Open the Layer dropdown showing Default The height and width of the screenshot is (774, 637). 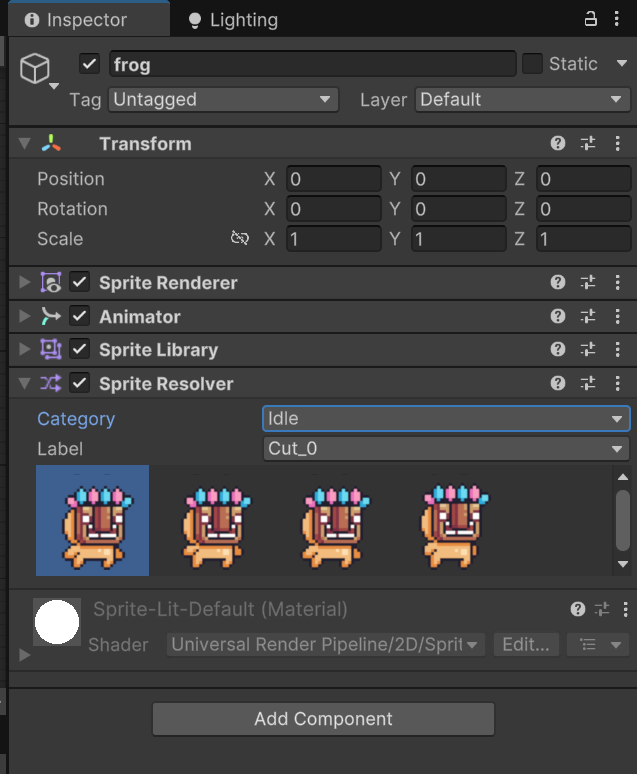[523, 100]
